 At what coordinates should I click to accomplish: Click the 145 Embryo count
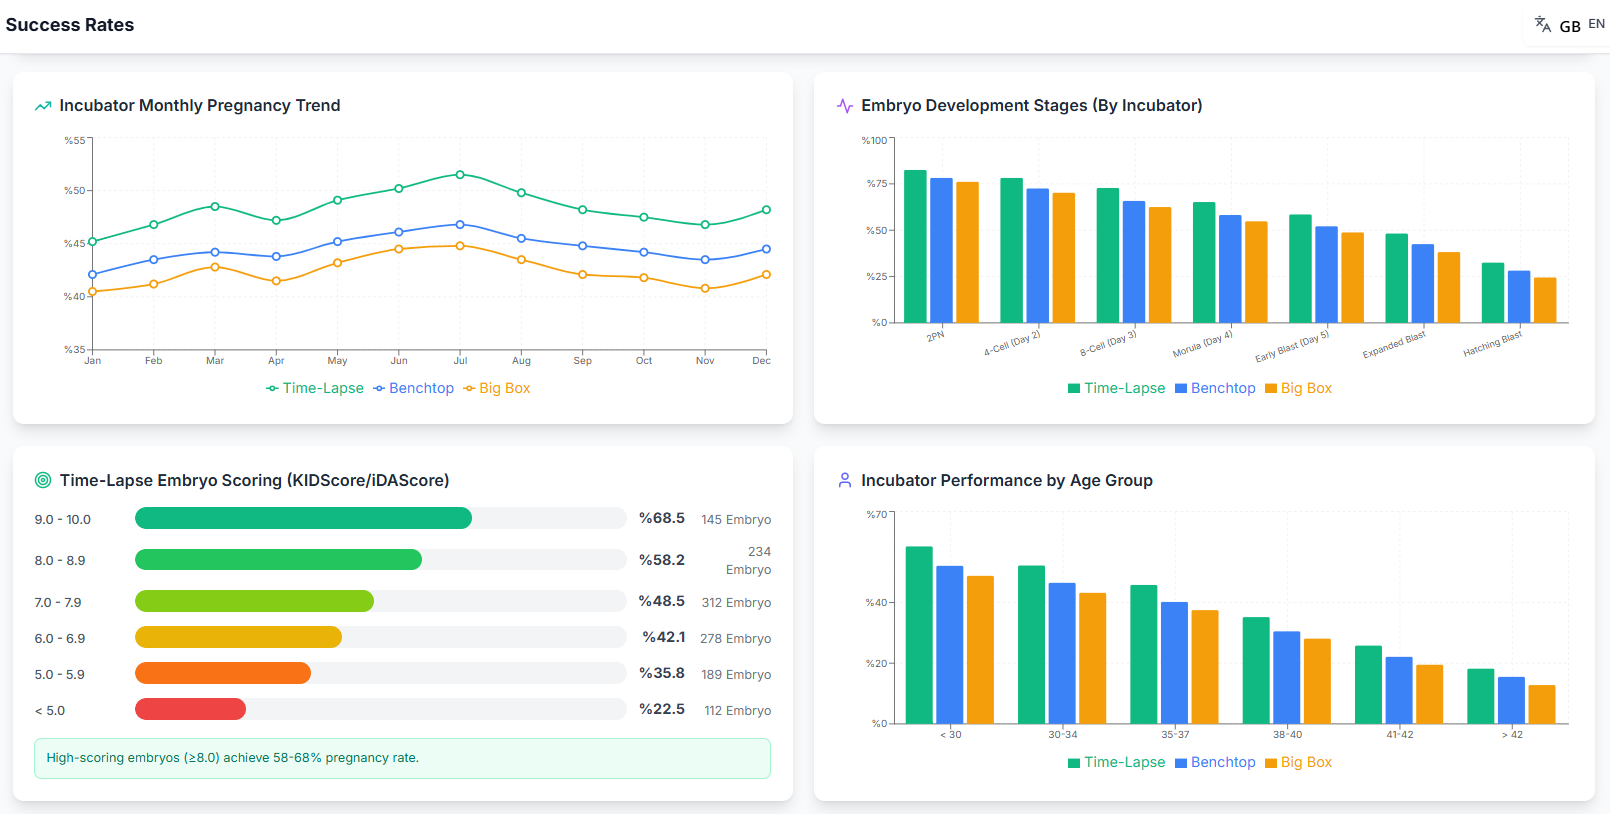click(736, 519)
